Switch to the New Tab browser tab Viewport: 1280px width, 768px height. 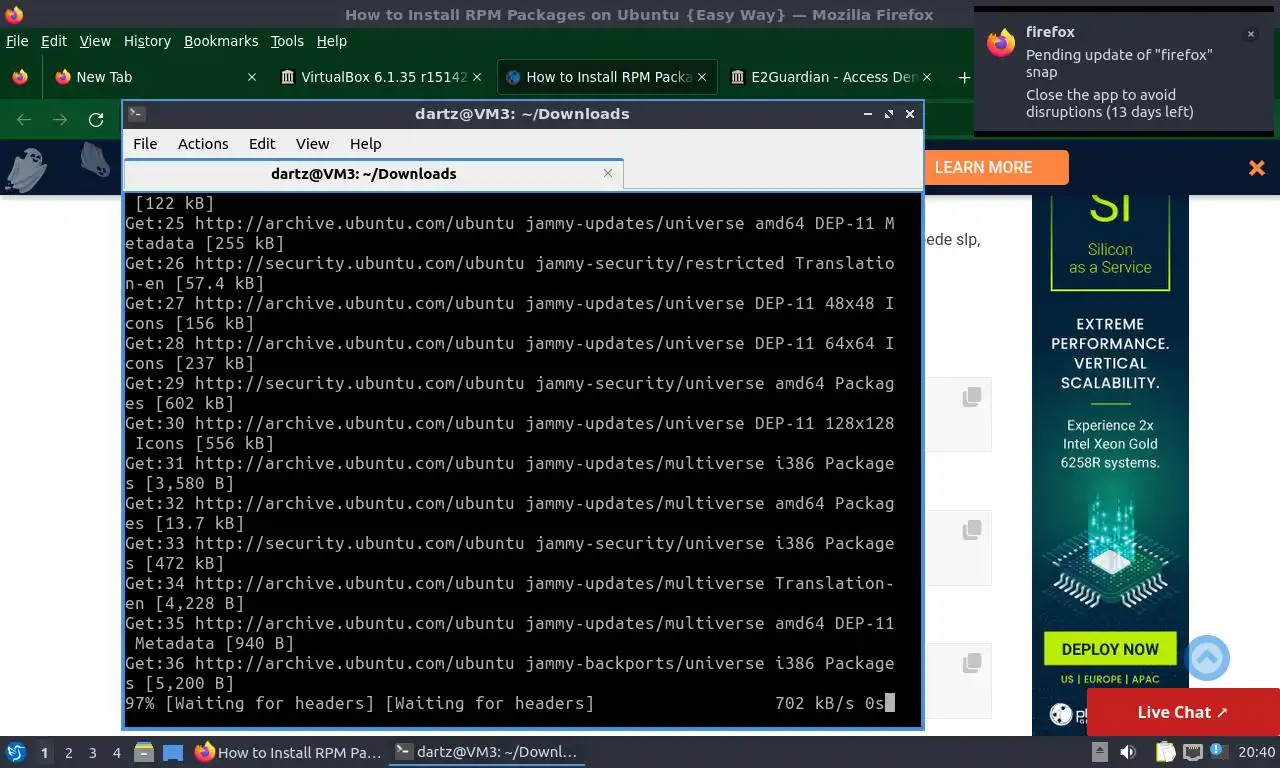(155, 77)
